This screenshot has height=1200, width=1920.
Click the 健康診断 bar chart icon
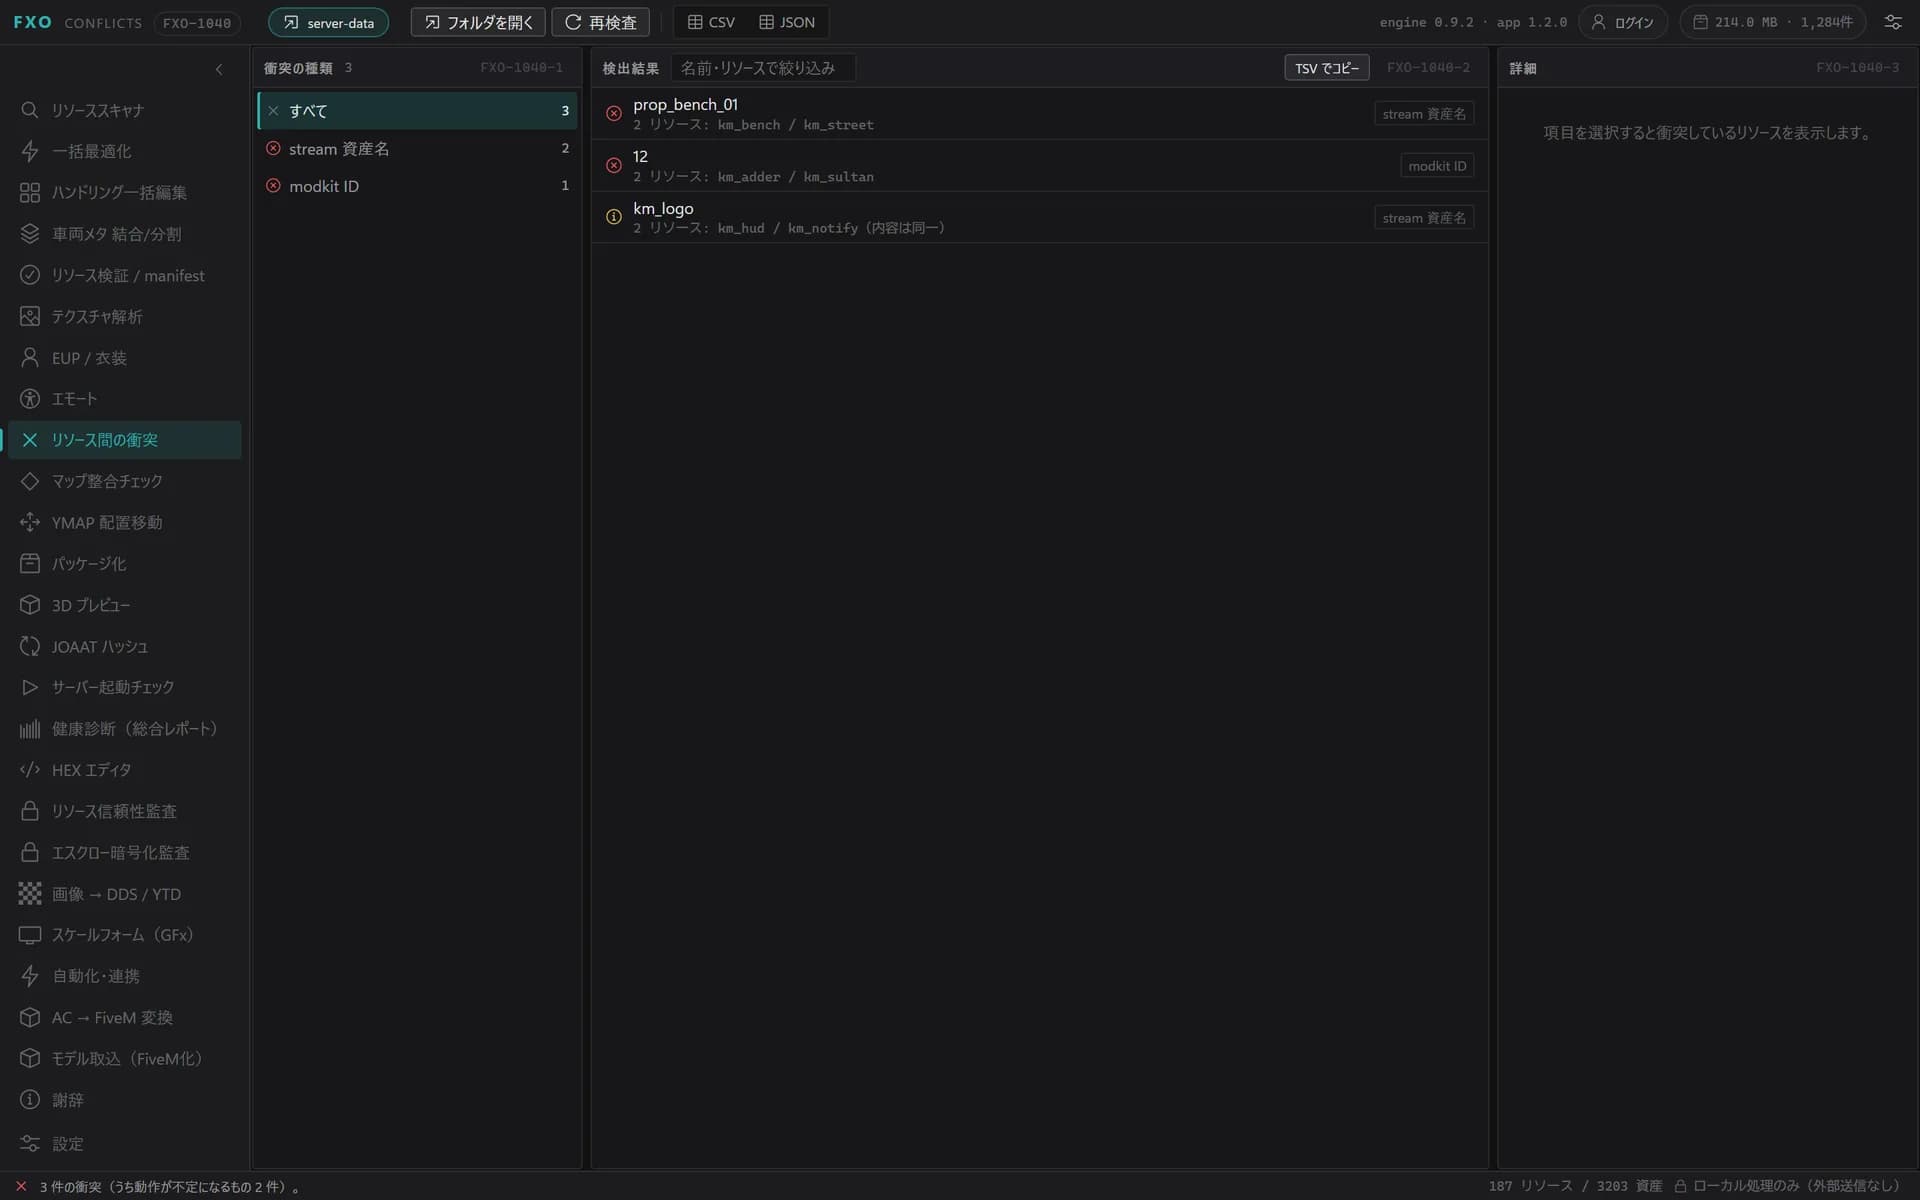pyautogui.click(x=30, y=728)
